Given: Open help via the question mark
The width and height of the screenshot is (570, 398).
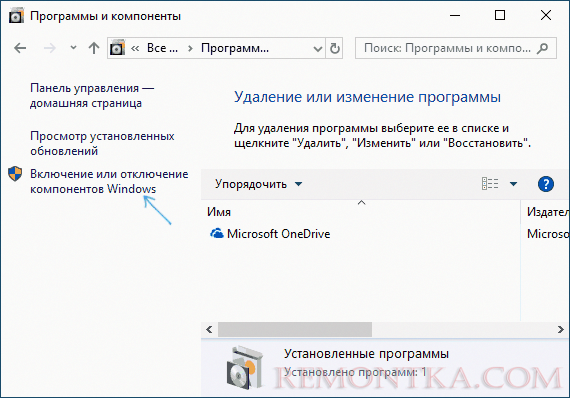Looking at the screenshot, I should pos(546,184).
